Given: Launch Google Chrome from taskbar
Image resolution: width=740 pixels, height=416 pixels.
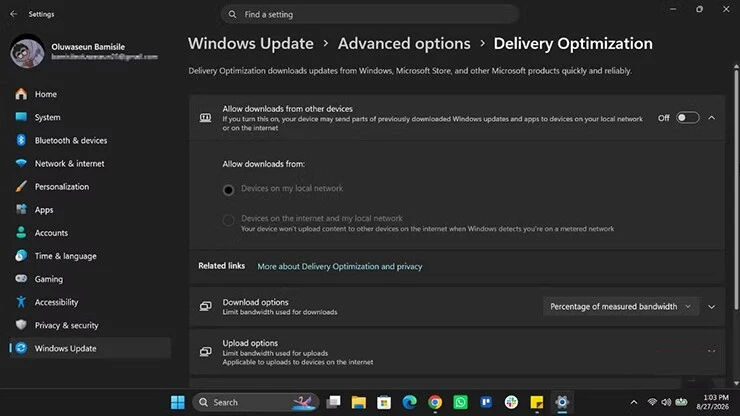Looking at the screenshot, I should pyautogui.click(x=435, y=402).
